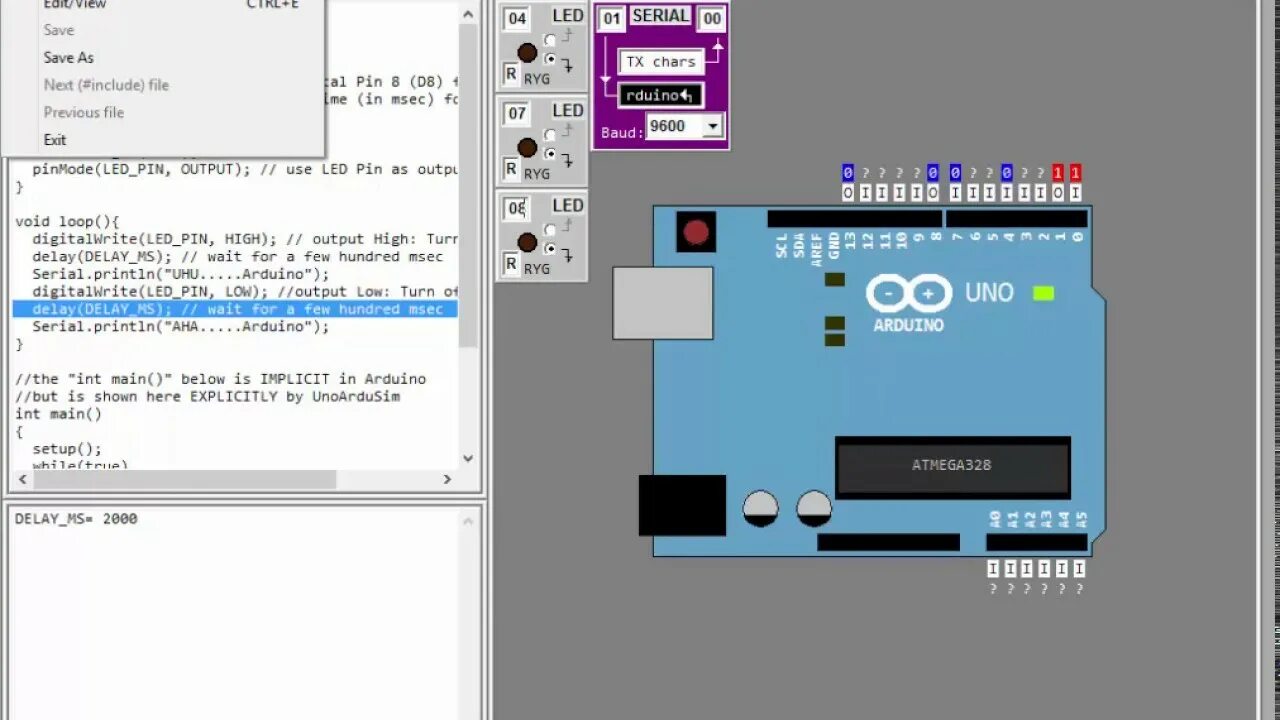Click the LED circle of the pin 08 device
Viewport: 1280px width, 720px height.
coord(527,242)
